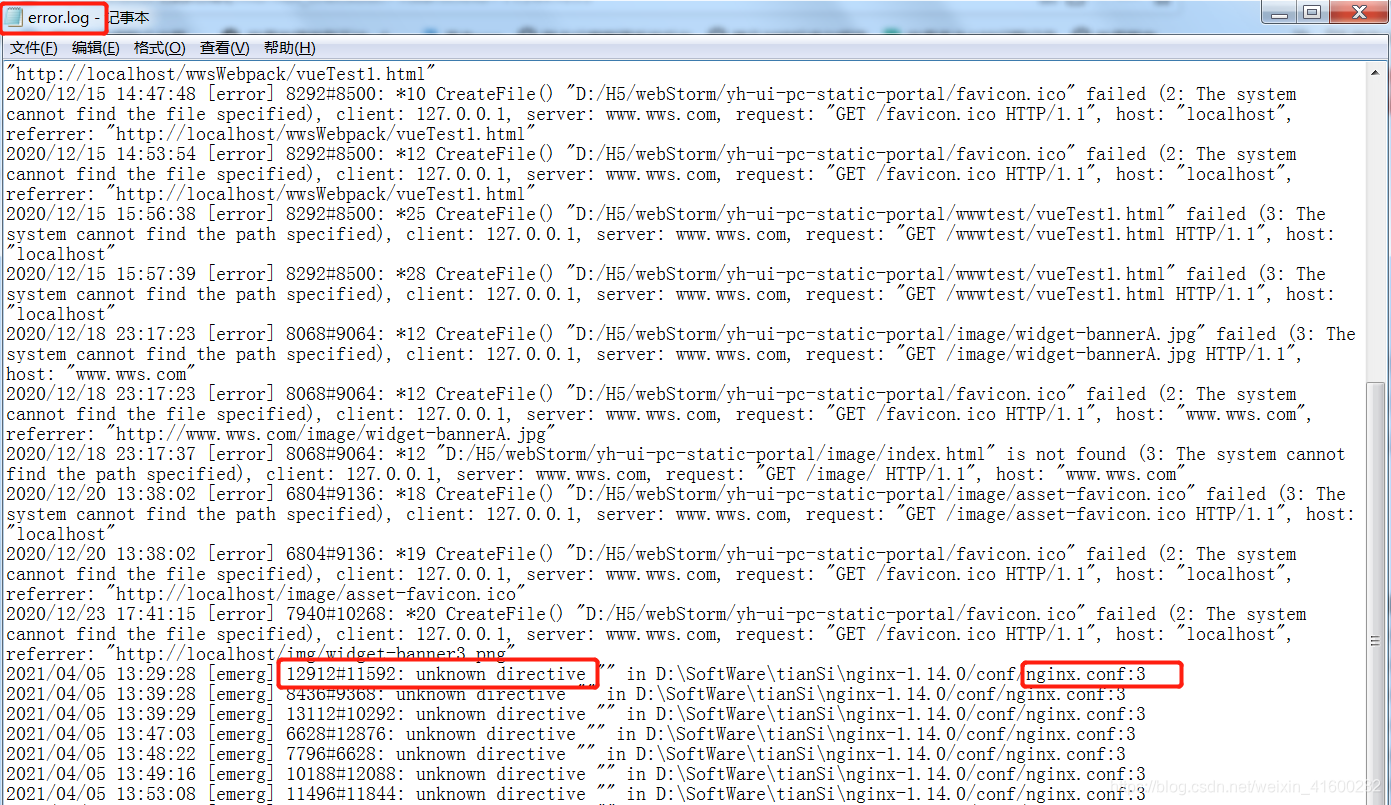Open the 帮助(H) menu
Screen dimensions: 1391x805
click(x=287, y=47)
